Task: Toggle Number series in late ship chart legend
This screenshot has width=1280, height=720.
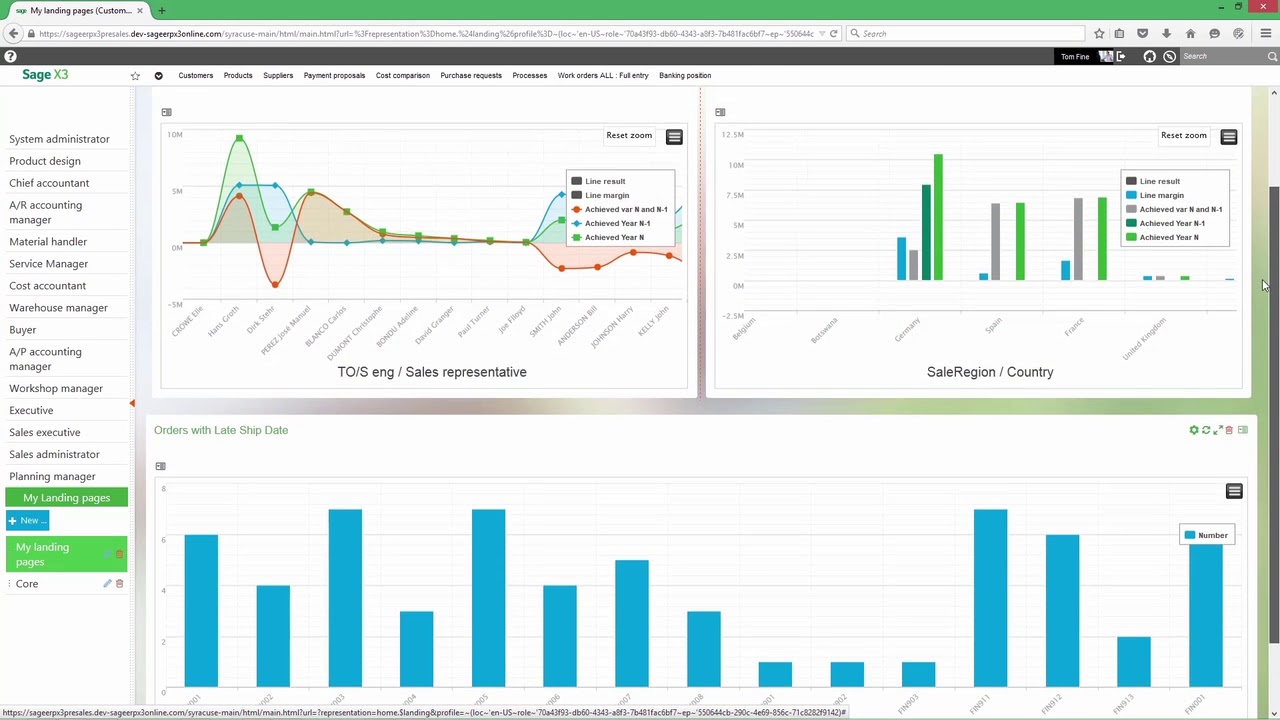Action: click(1212, 535)
